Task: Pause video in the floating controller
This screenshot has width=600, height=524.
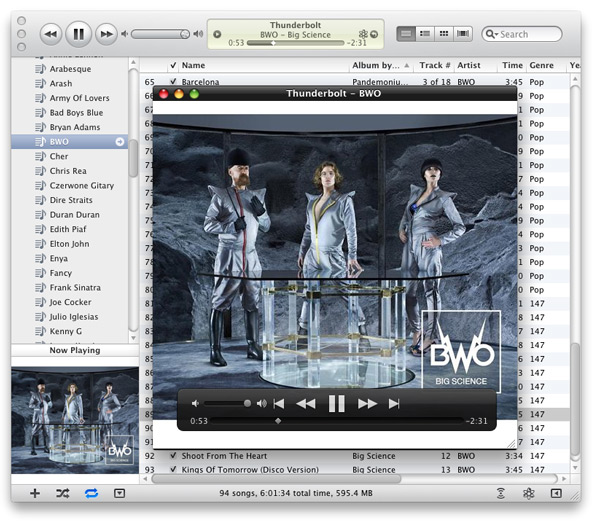Action: [x=337, y=403]
